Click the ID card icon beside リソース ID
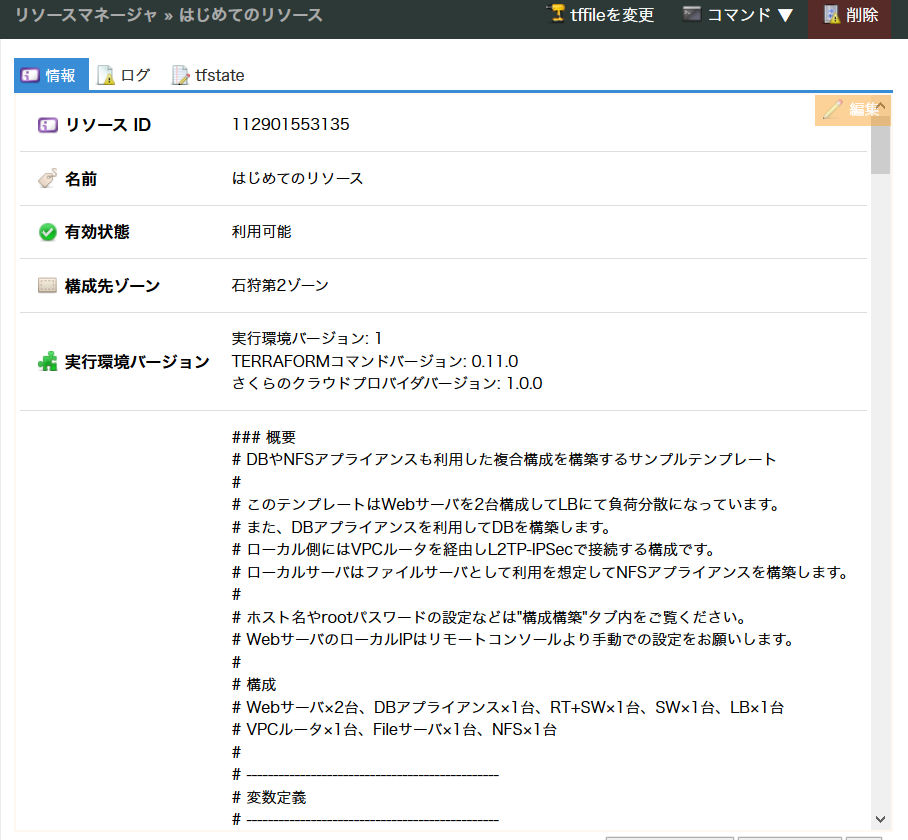 point(46,124)
